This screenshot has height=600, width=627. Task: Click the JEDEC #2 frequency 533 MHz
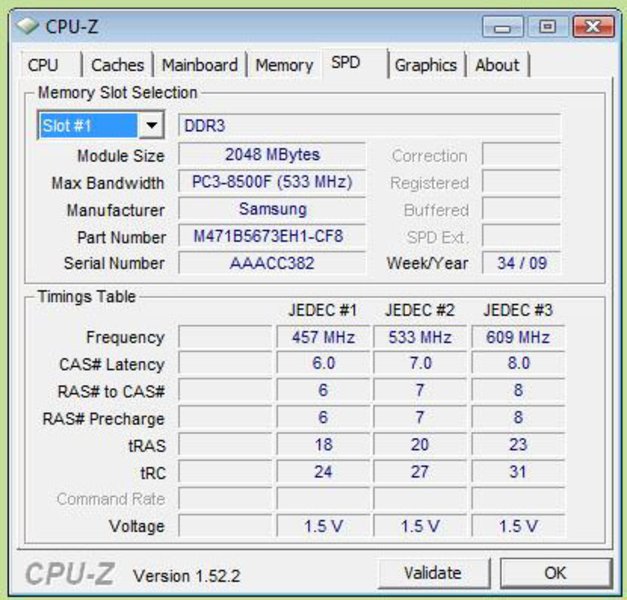pyautogui.click(x=420, y=337)
